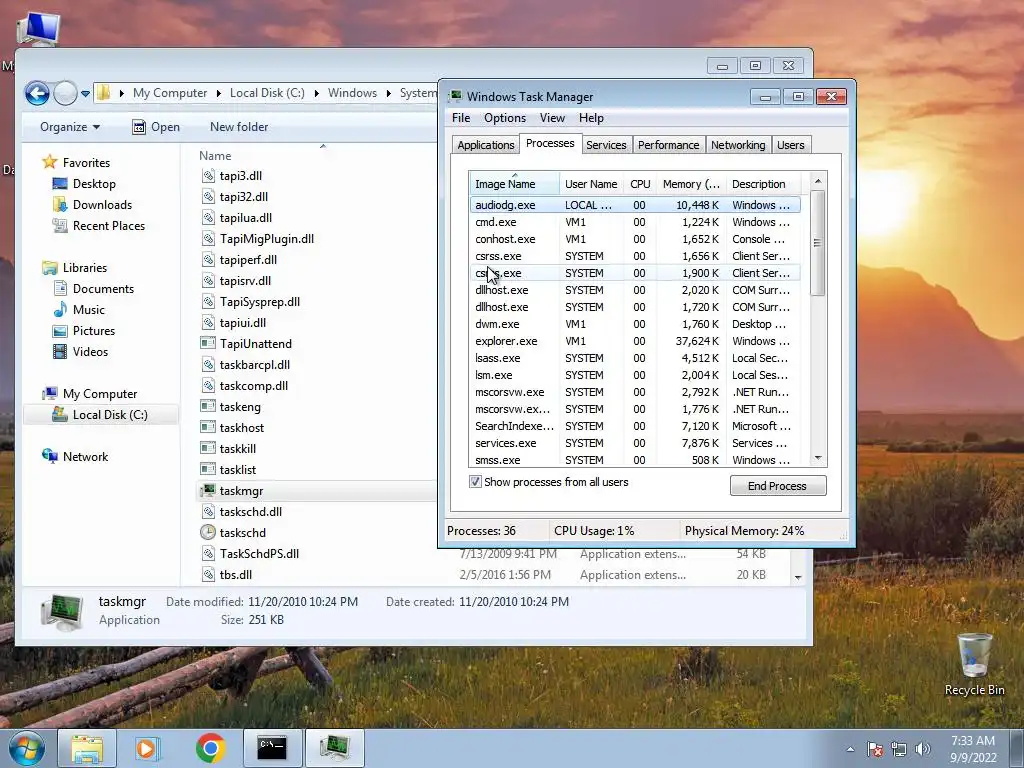Viewport: 1024px width, 768px height.
Task: Select TaskSchdPS.dll file
Action: point(259,553)
